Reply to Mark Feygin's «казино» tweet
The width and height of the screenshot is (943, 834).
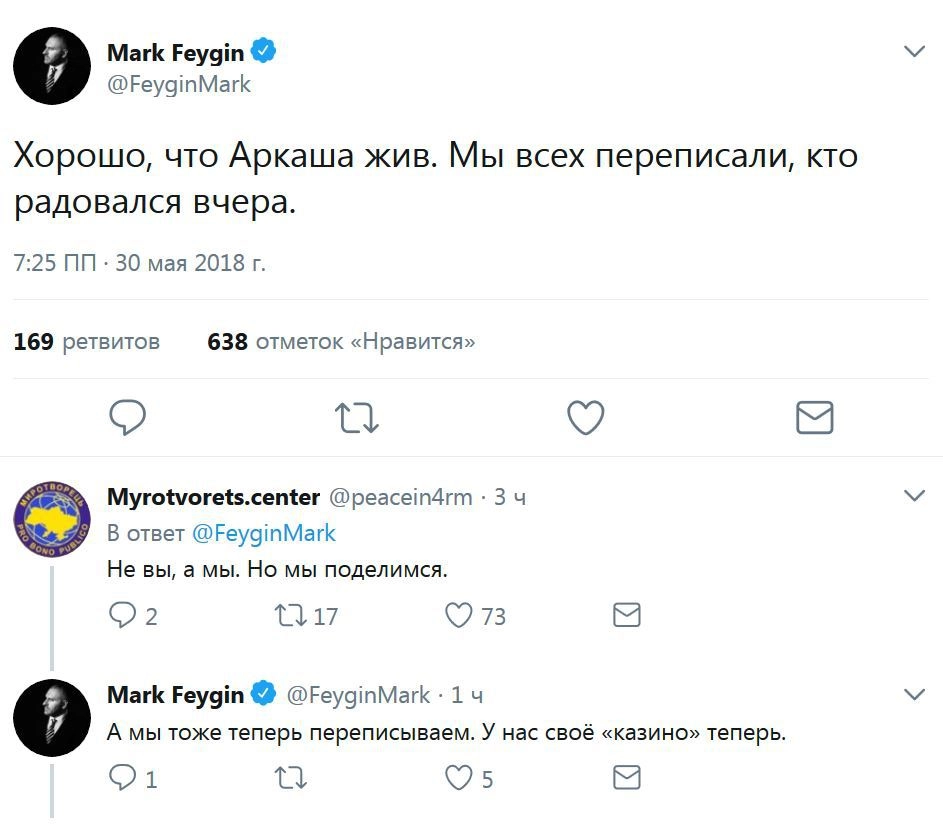121,778
